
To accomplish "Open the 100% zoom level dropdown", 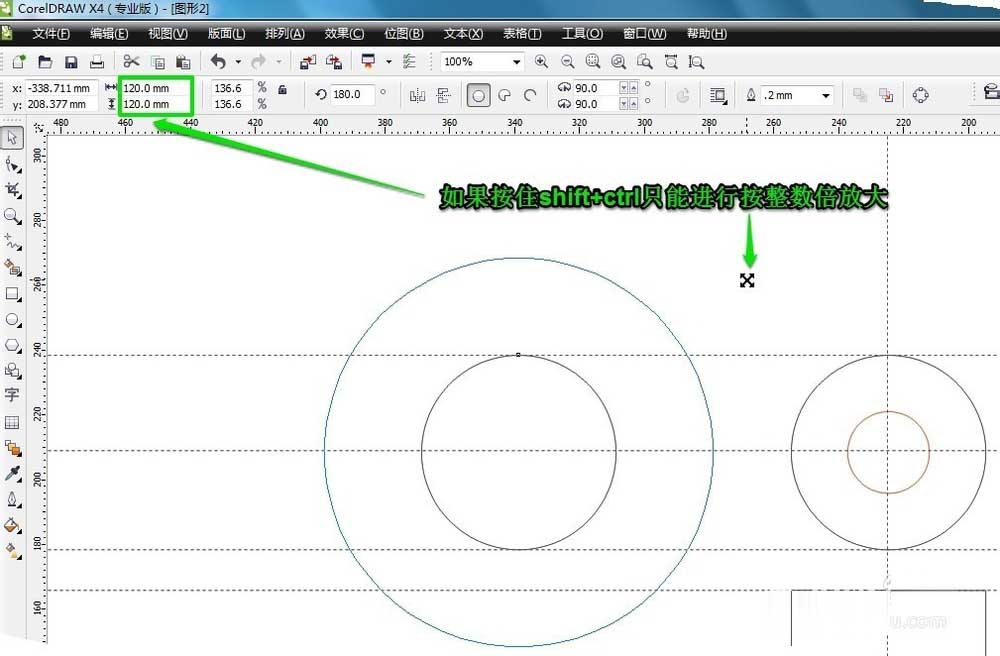I will click(517, 61).
